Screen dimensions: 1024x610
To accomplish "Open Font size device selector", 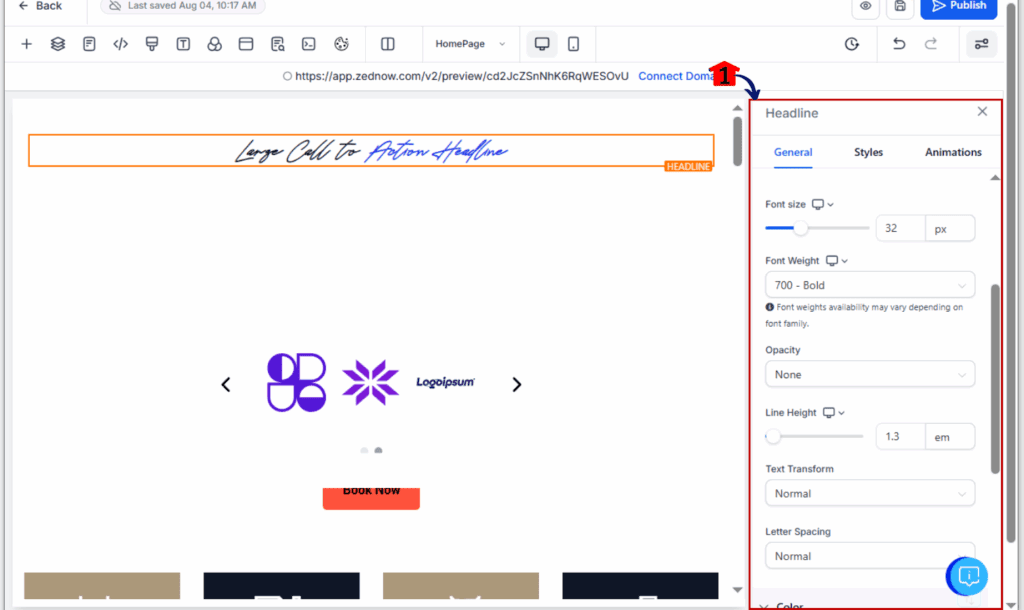I will [822, 204].
